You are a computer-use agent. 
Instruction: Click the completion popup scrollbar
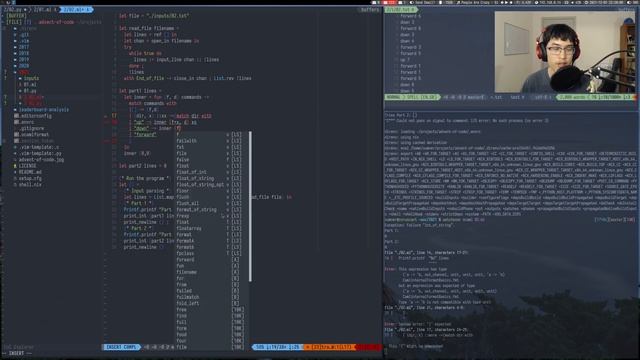pyautogui.click(x=250, y=206)
